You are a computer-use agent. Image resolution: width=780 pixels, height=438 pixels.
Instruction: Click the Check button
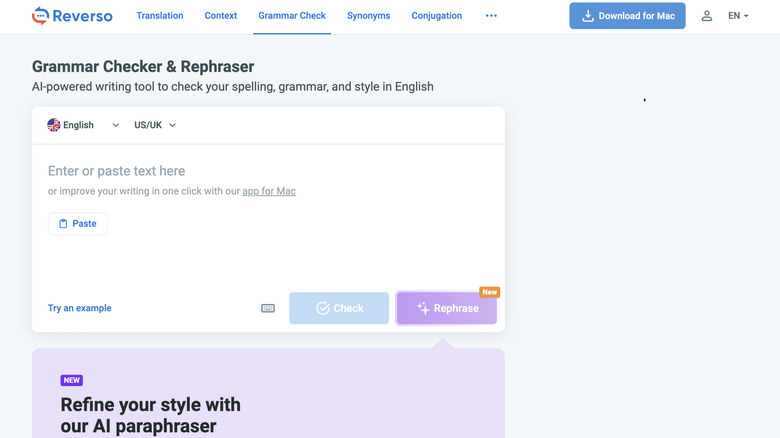click(339, 308)
